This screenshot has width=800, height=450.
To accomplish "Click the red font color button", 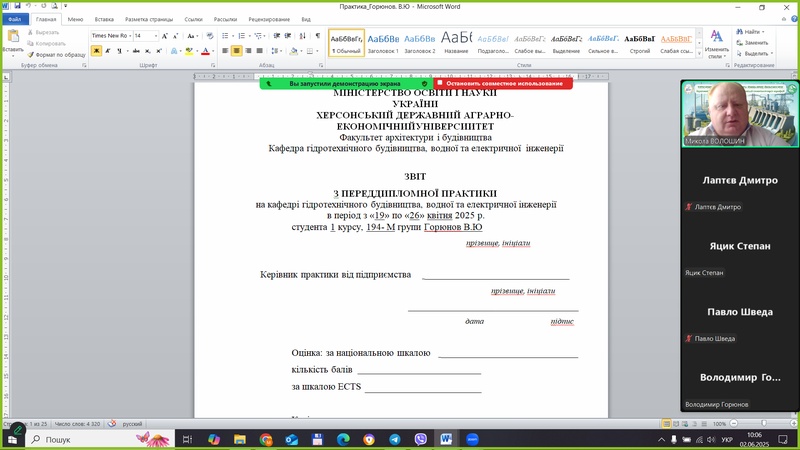I will coord(205,51).
